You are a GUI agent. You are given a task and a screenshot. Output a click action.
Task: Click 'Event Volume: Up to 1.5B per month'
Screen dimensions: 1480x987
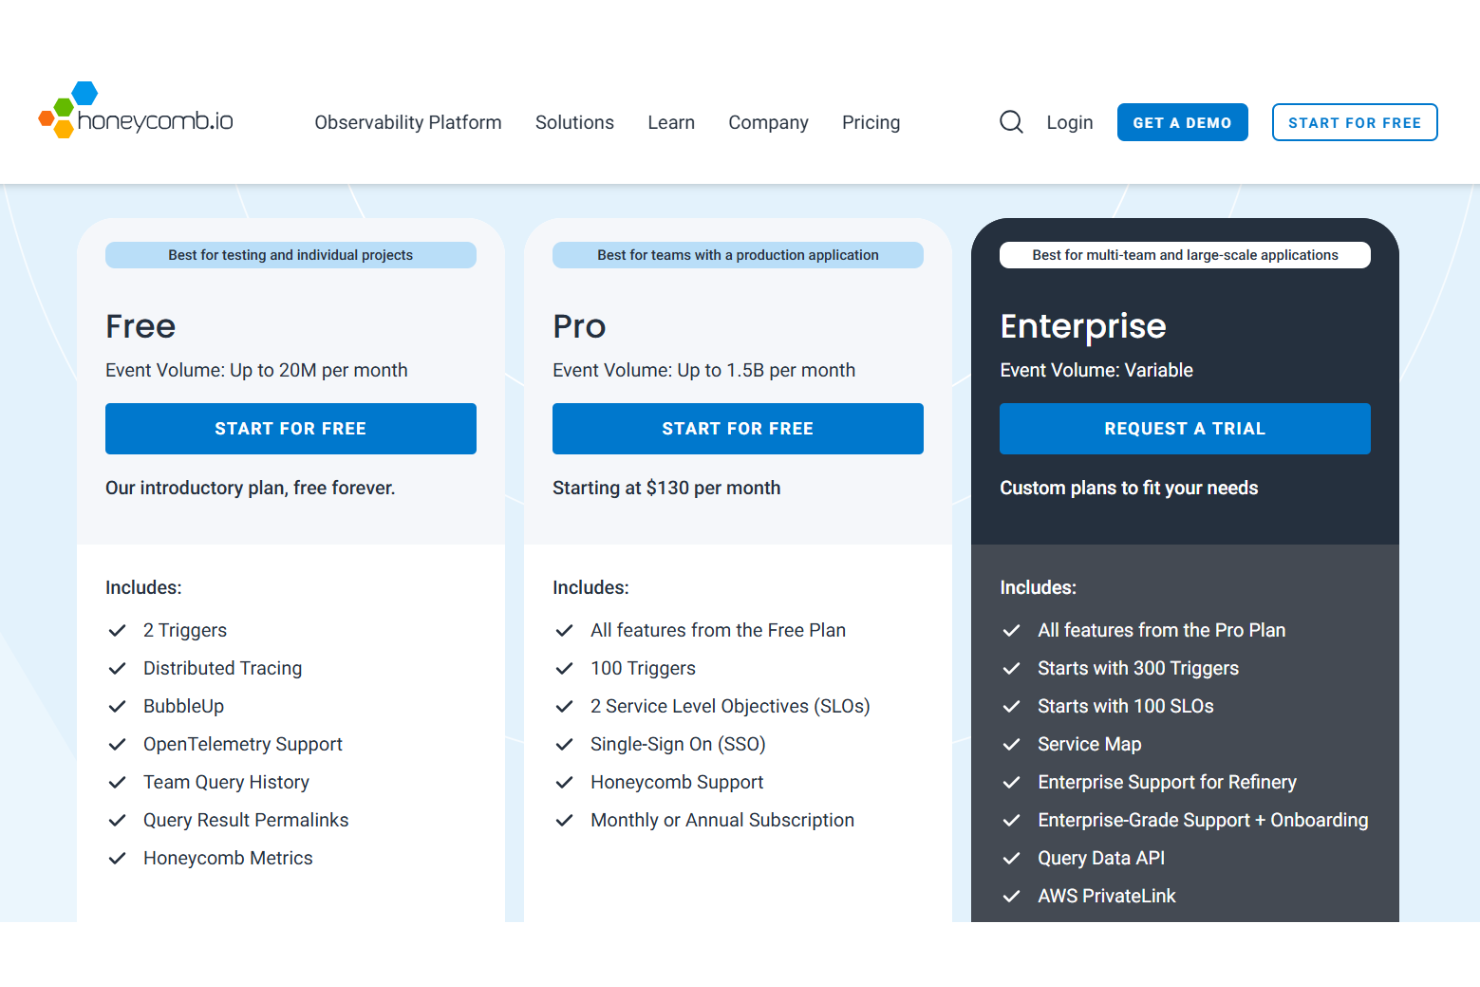pos(704,370)
